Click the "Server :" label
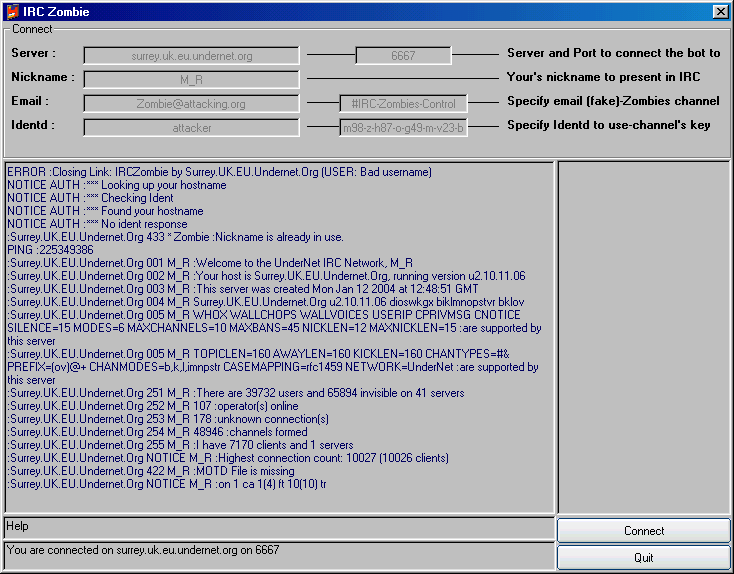 pos(34,53)
